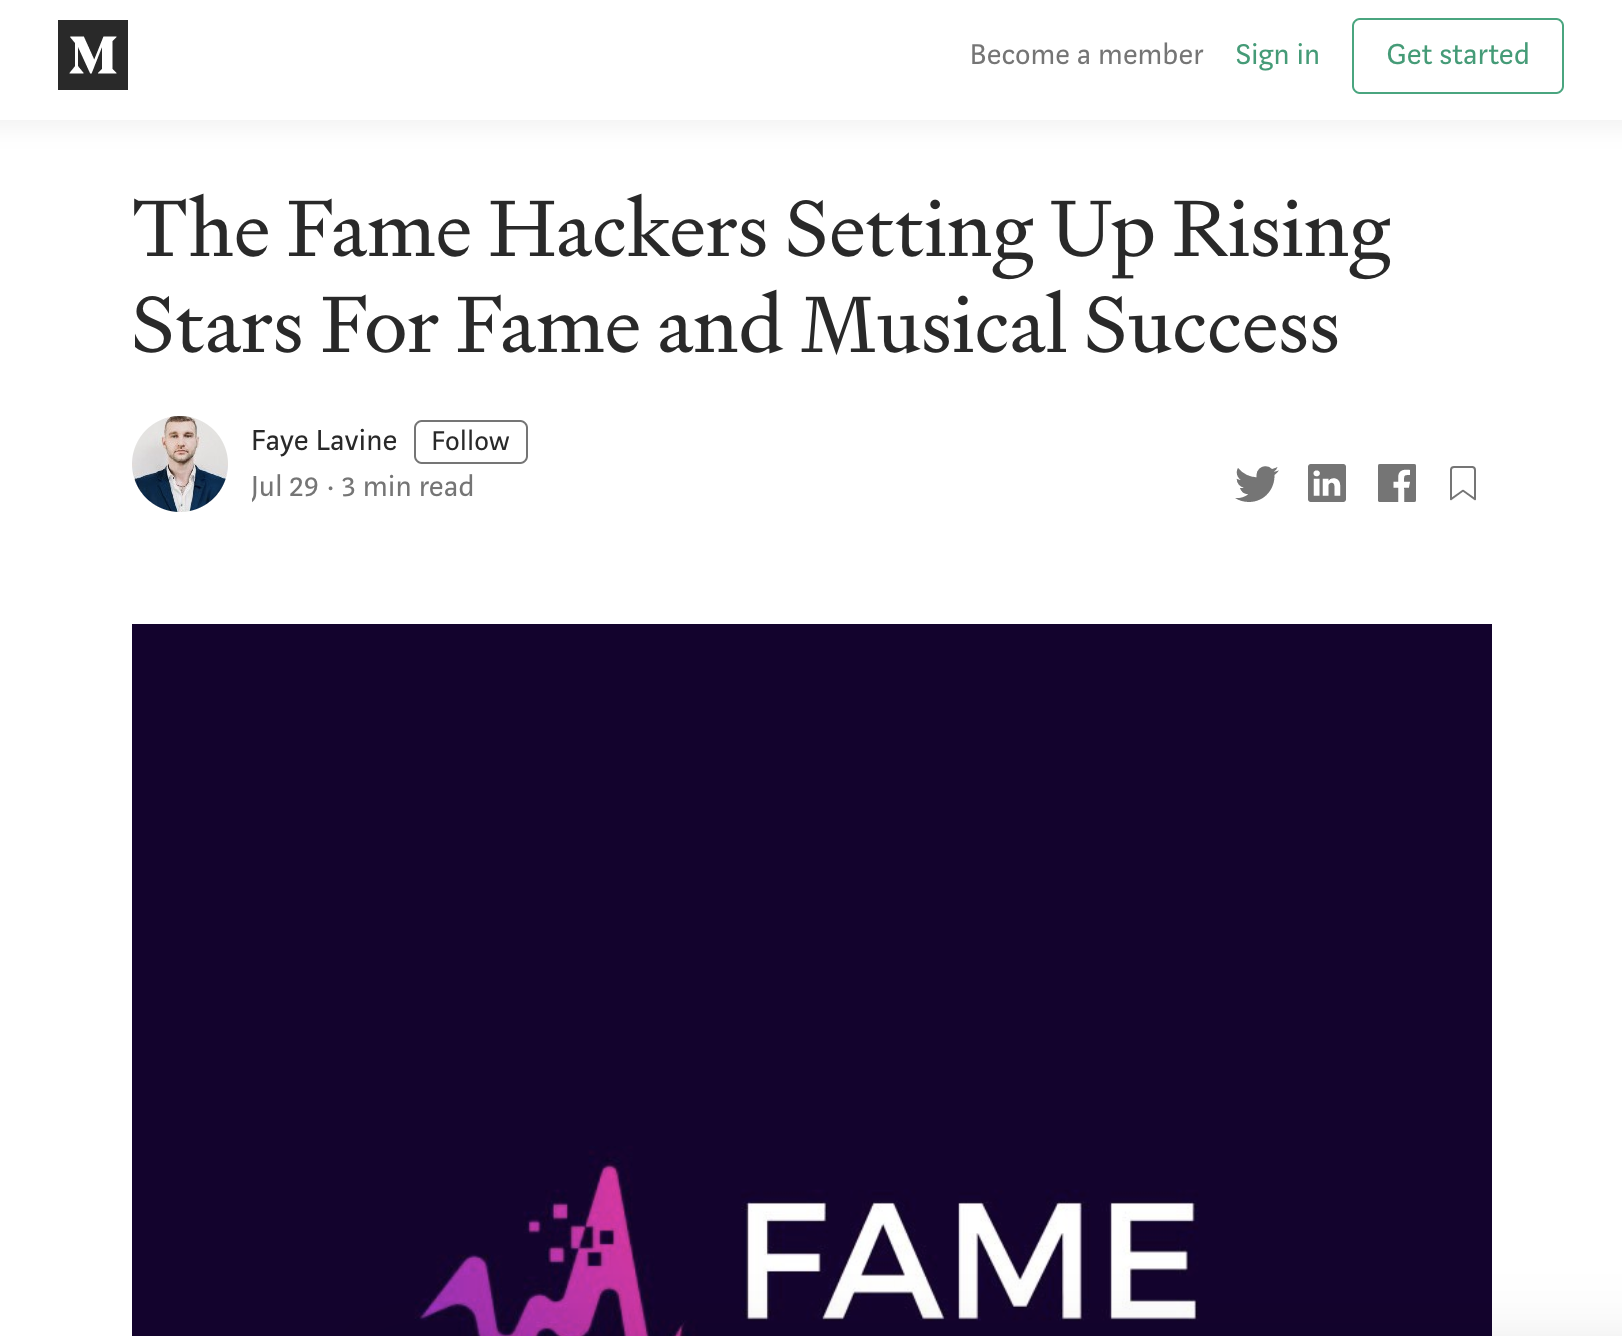This screenshot has width=1622, height=1336.
Task: Share the article on Facebook
Action: tap(1397, 484)
